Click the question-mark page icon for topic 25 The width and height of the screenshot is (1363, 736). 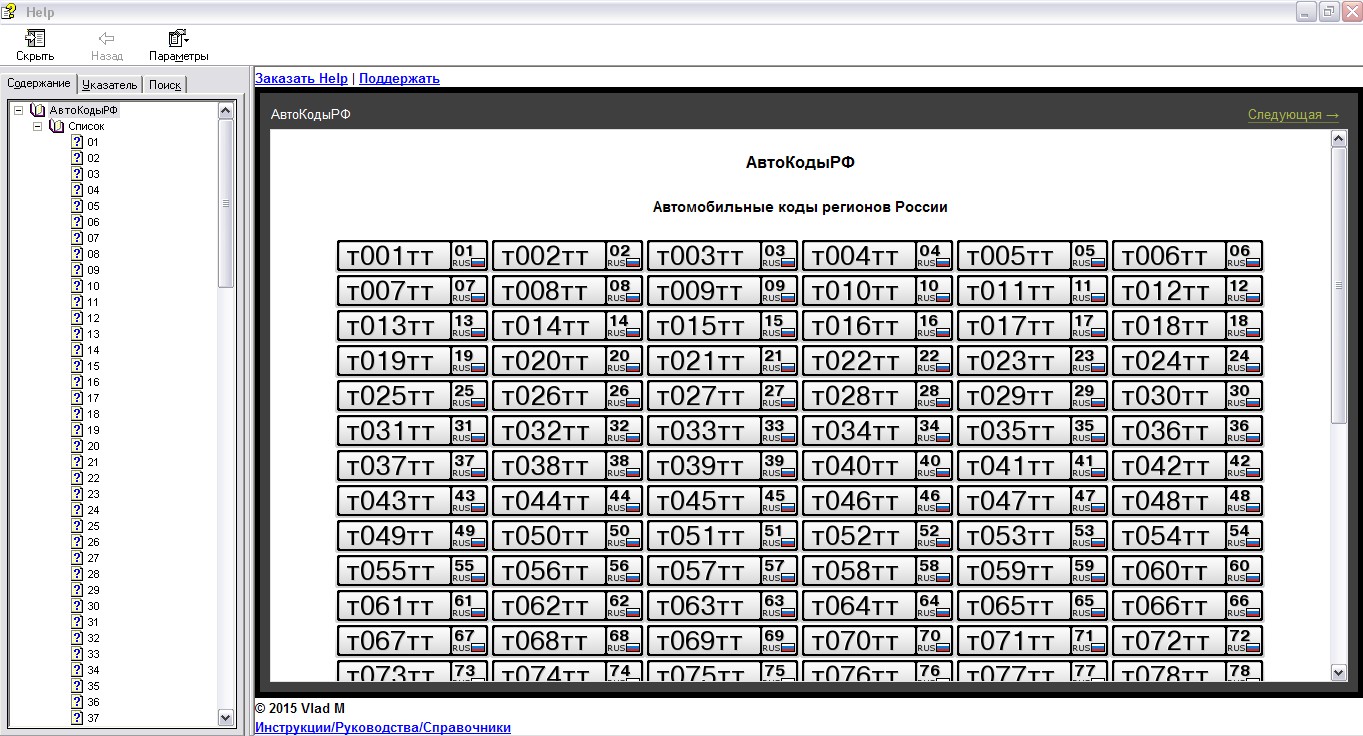coord(77,526)
